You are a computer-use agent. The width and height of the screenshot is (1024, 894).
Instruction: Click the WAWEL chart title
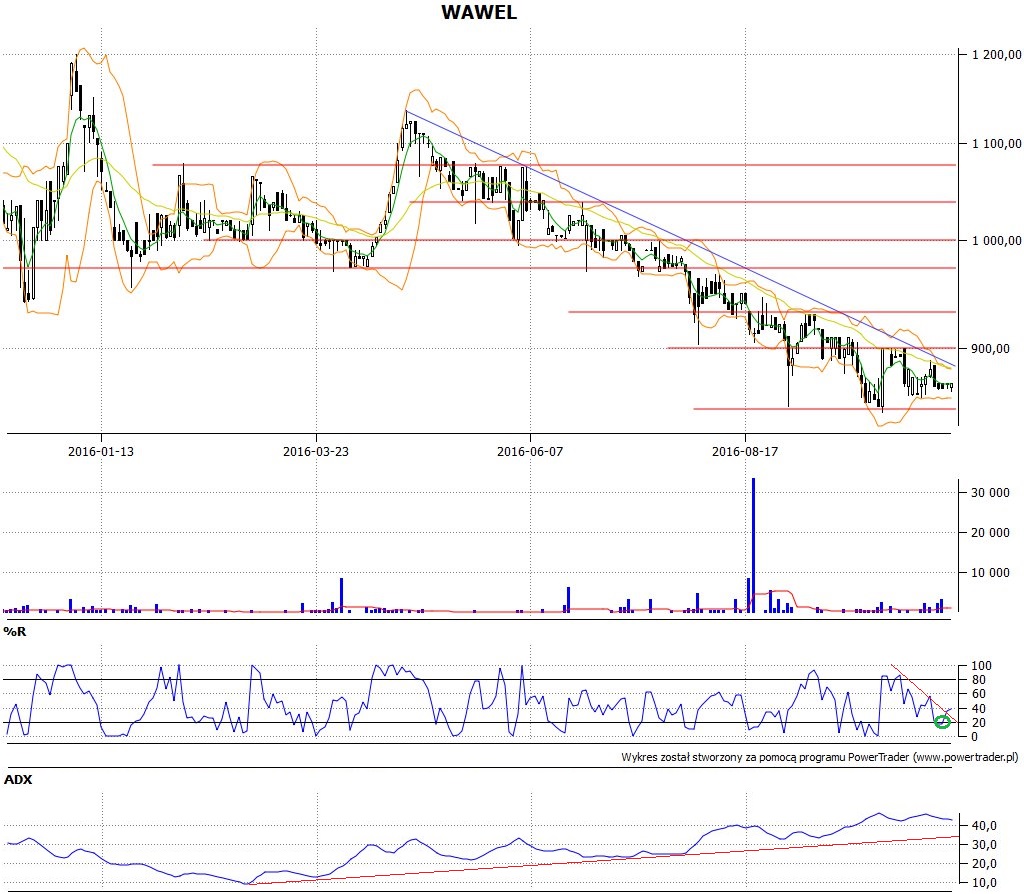coord(479,12)
